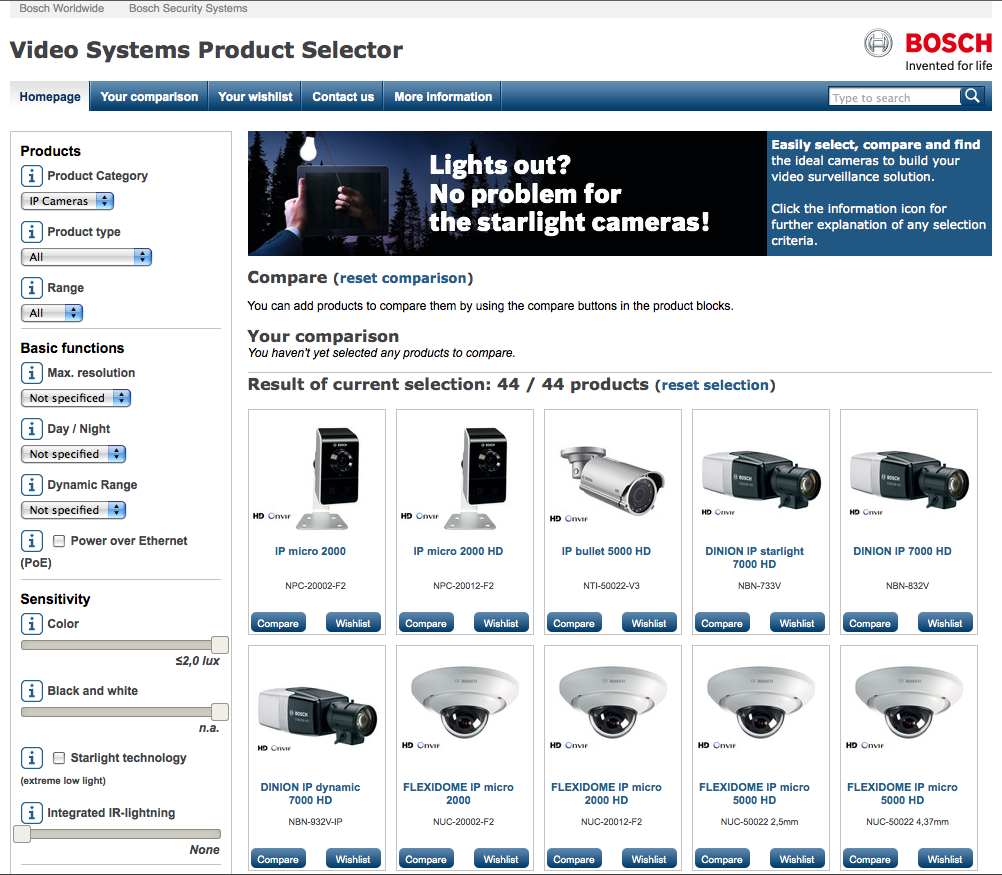Add DINION IP 7000 HD to wishlist
1002x875 pixels.
coord(944,623)
